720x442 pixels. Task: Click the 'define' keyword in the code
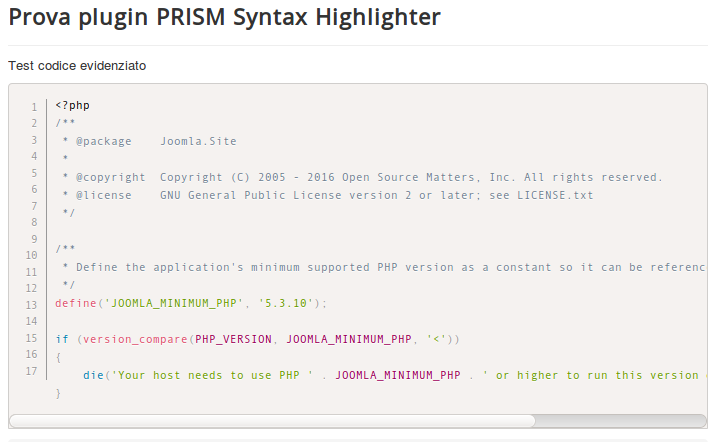click(76, 303)
